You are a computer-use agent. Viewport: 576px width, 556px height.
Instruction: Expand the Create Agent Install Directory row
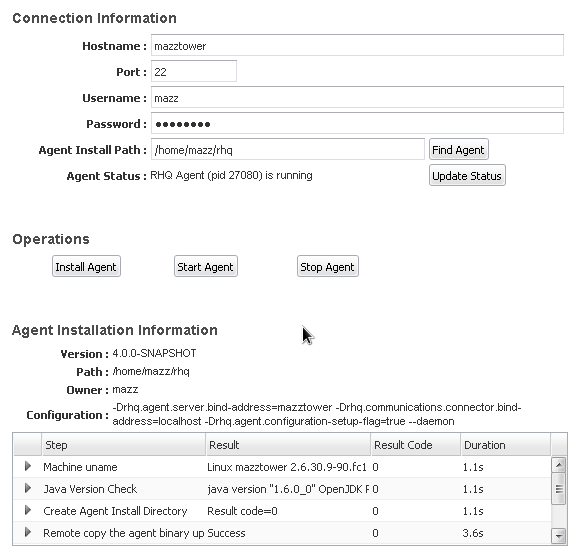coord(28,510)
